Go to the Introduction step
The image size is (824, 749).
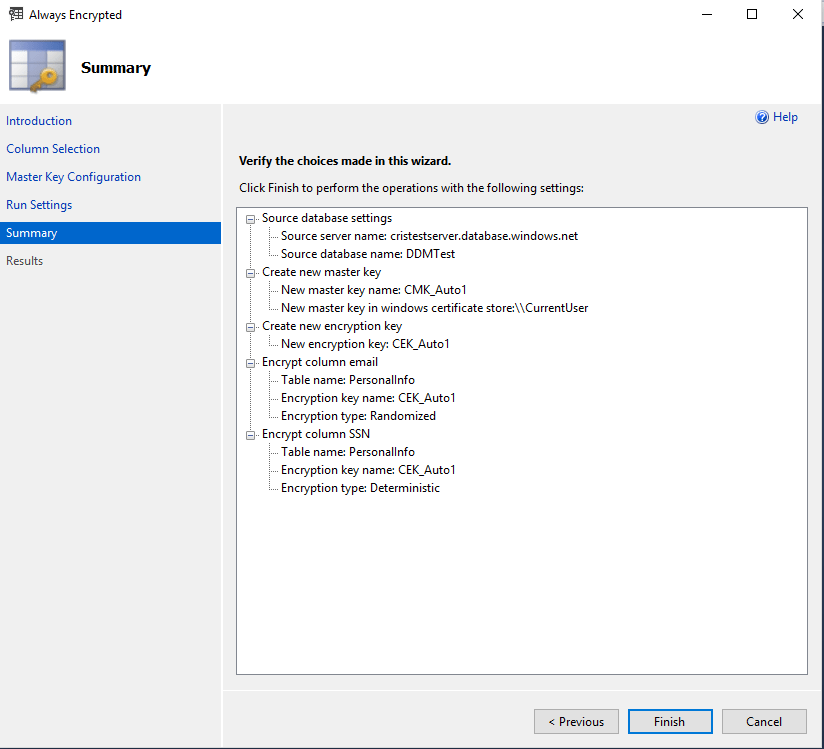pyautogui.click(x=39, y=121)
